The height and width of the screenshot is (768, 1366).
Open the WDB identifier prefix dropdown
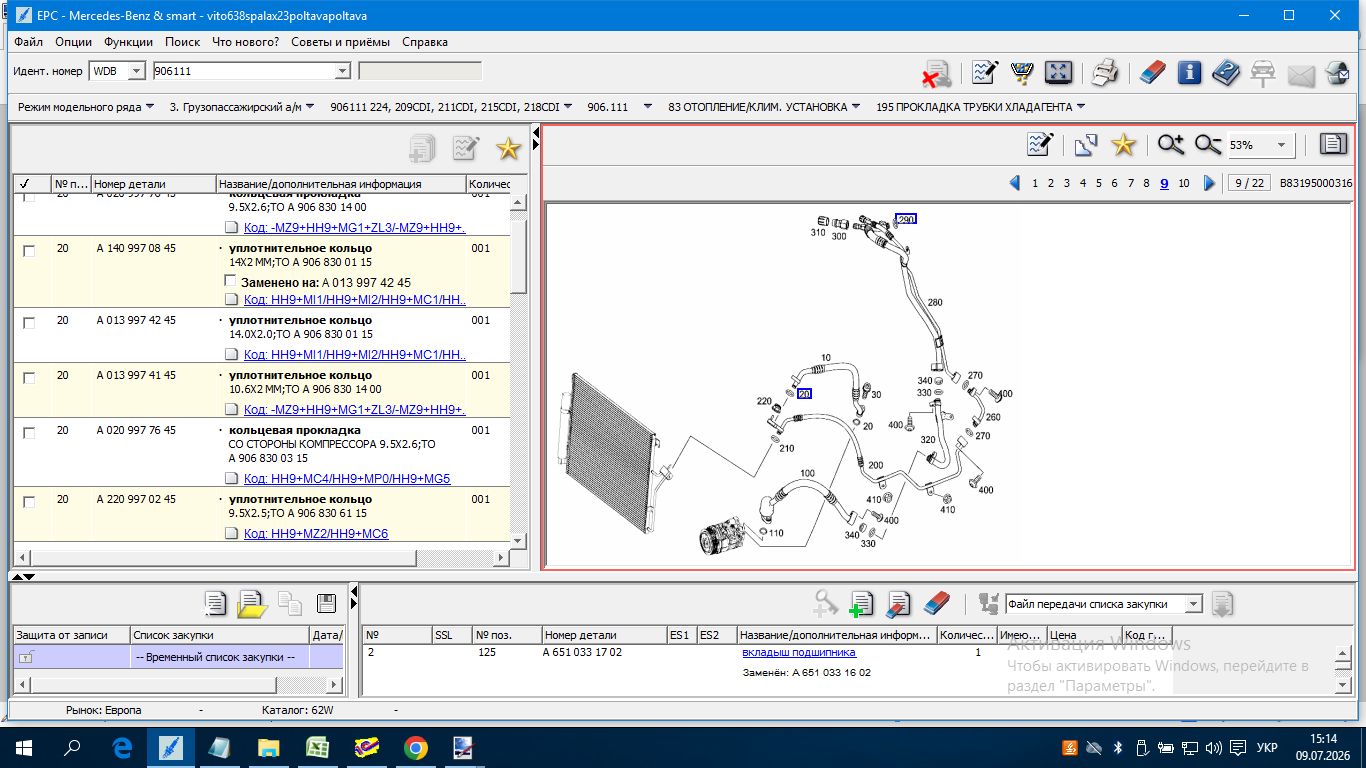[x=139, y=71]
